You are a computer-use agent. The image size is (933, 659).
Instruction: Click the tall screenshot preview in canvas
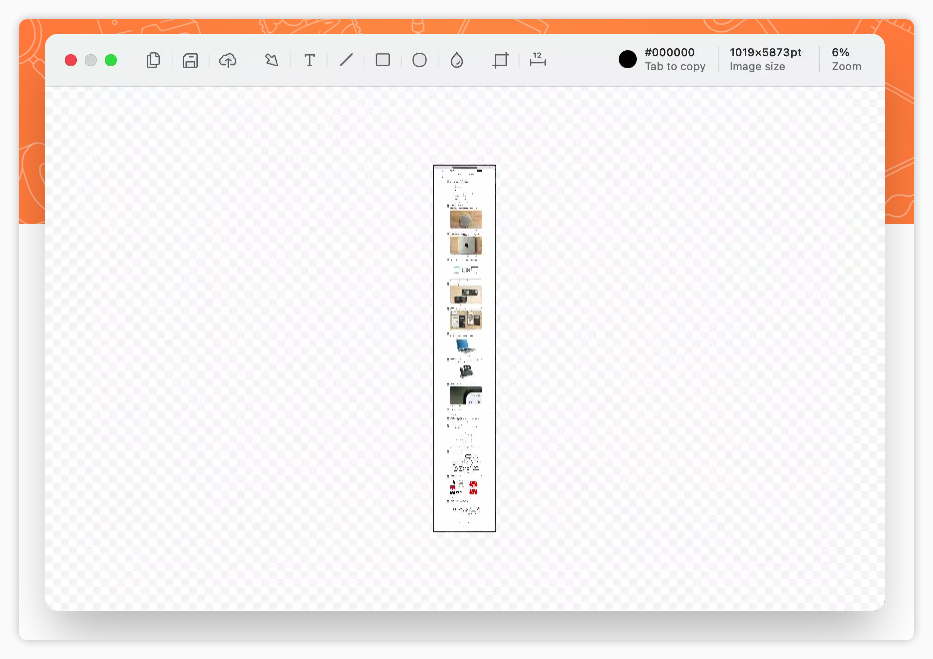[464, 349]
